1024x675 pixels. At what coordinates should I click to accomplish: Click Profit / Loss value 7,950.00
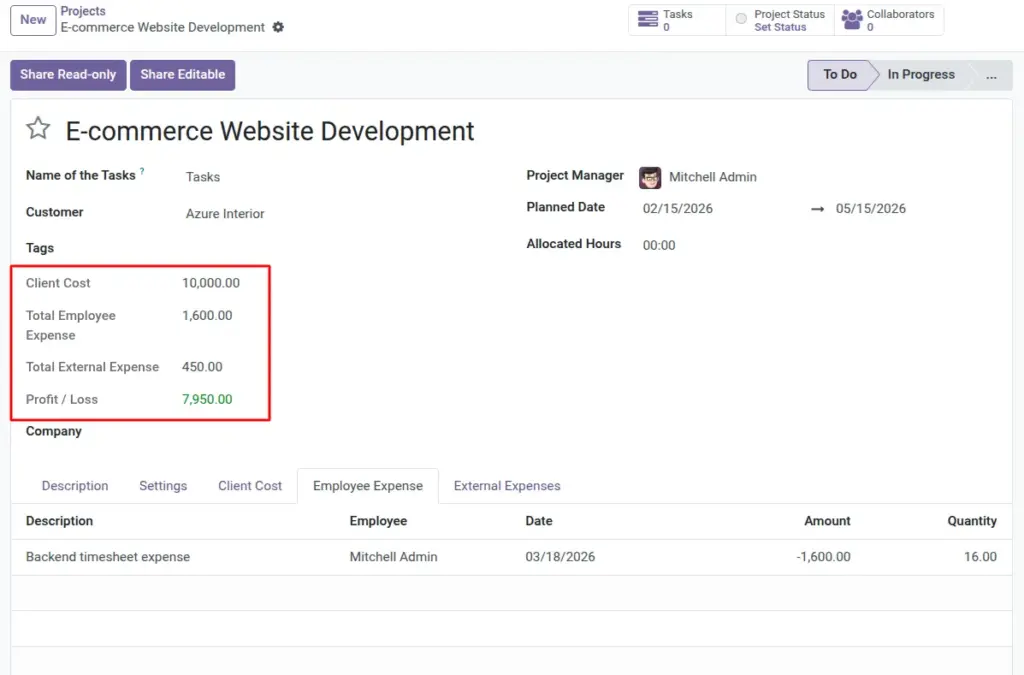pos(207,400)
